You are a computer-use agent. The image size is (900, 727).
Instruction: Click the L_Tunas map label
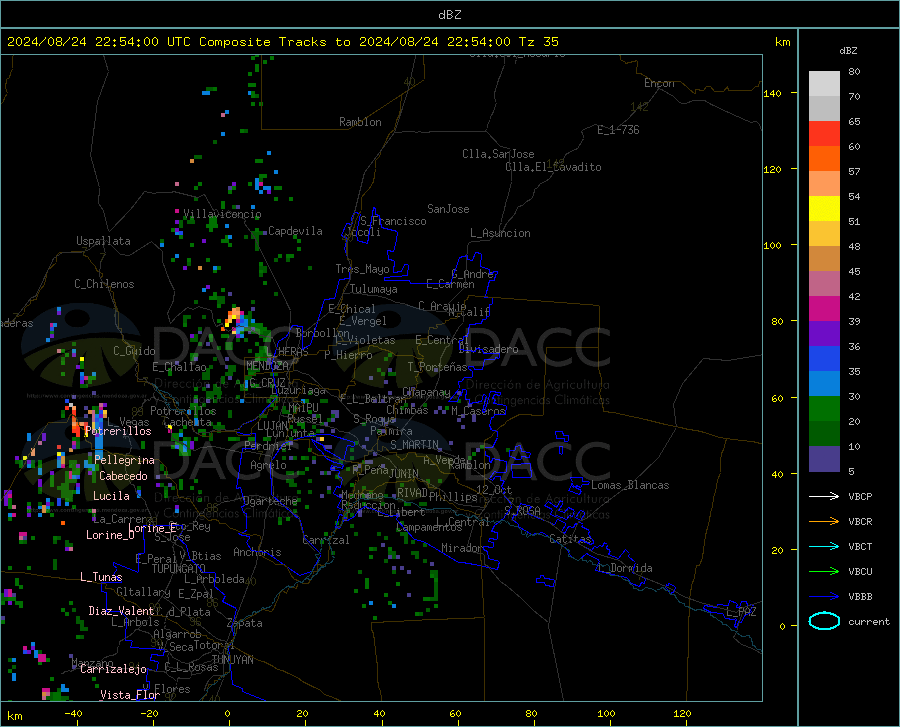(x=101, y=577)
